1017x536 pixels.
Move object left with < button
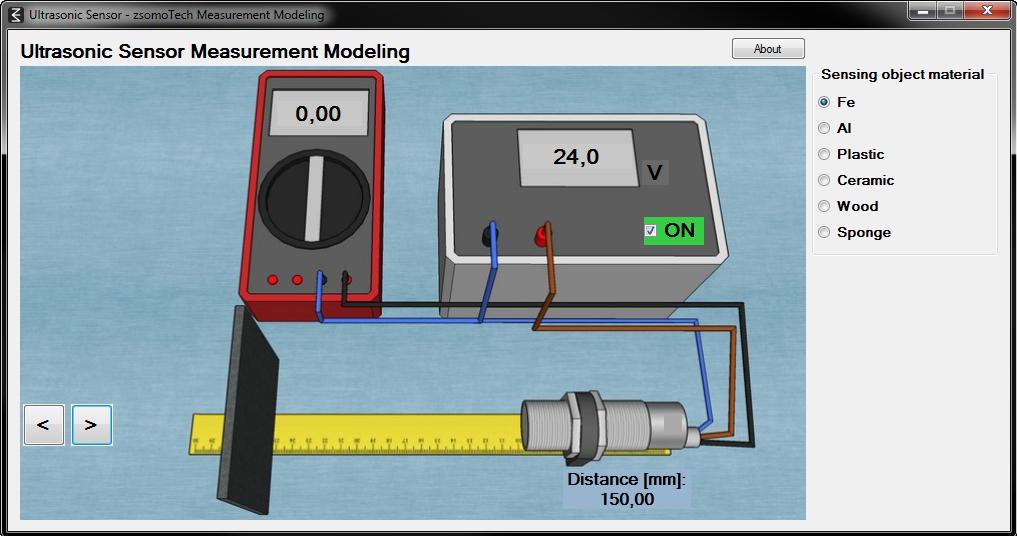point(43,425)
